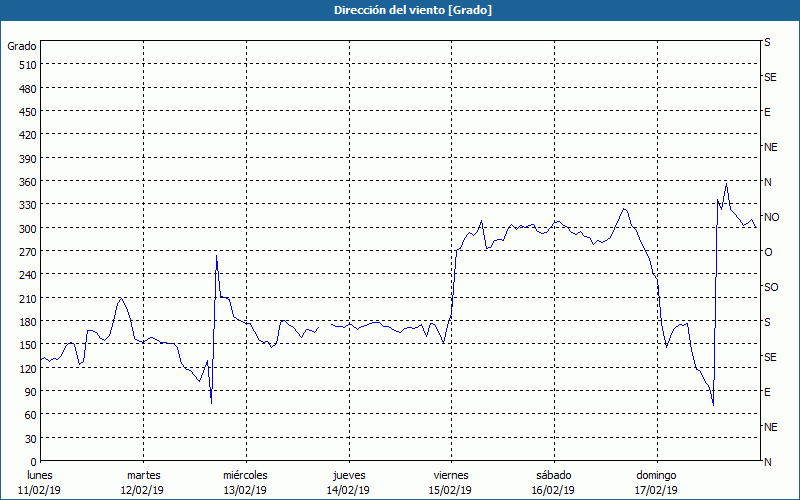Select the 'viernes' day label
The width and height of the screenshot is (800, 500).
(450, 475)
